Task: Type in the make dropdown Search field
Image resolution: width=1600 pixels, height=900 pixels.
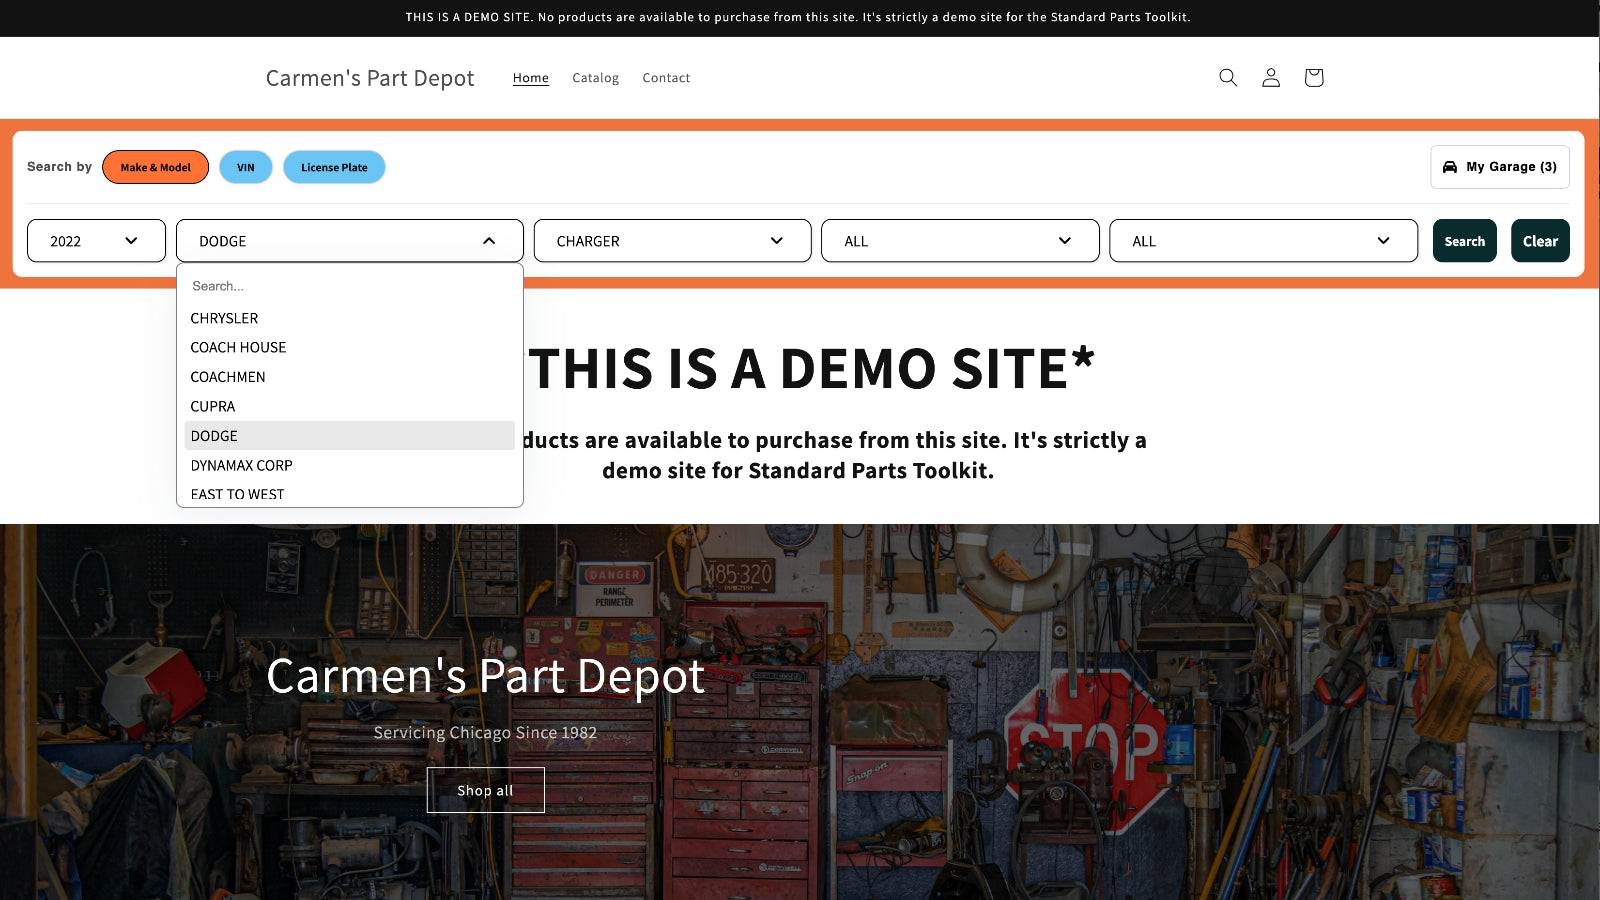Action: (x=349, y=286)
